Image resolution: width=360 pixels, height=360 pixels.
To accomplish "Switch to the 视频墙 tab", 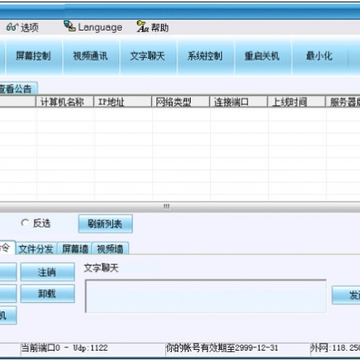I will coord(110,249).
